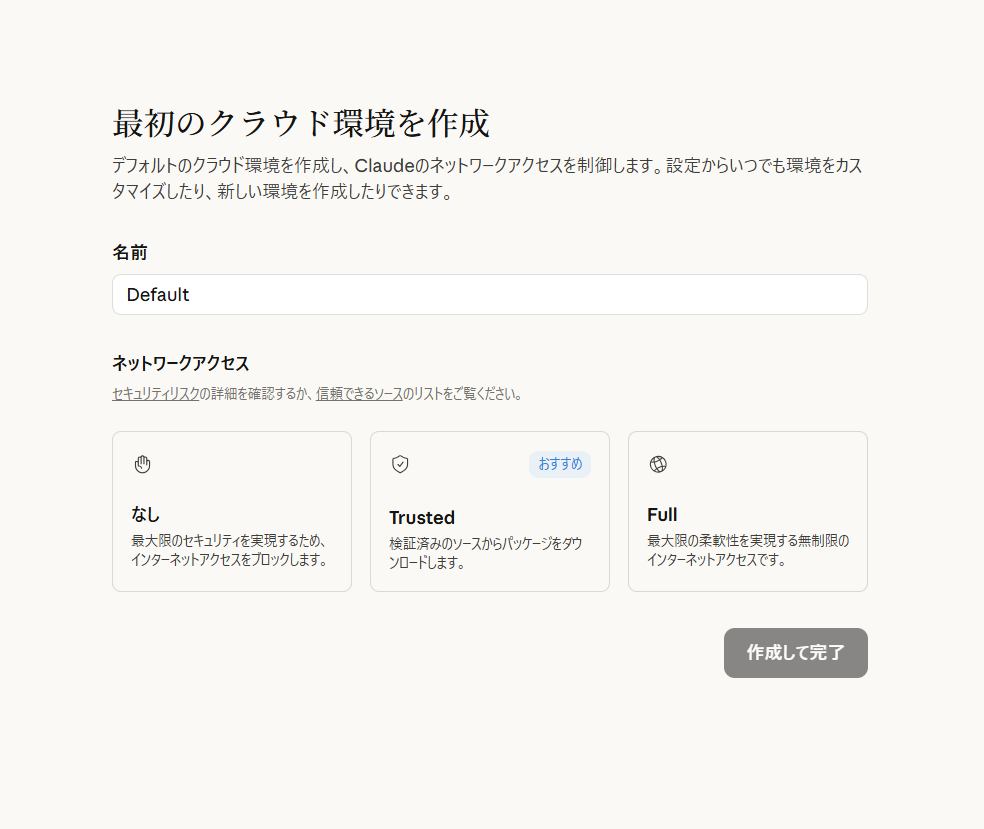Click the Trusted card description text

490,556
